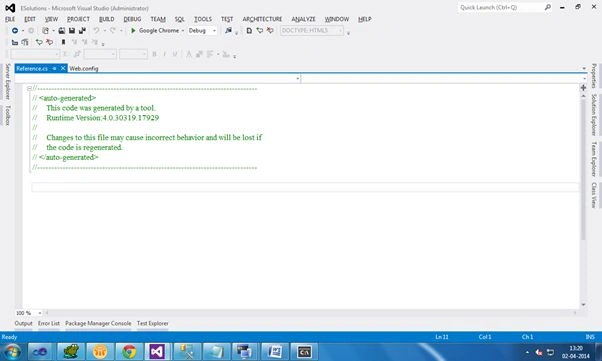Click the New Project toolbar icon

tap(45, 30)
